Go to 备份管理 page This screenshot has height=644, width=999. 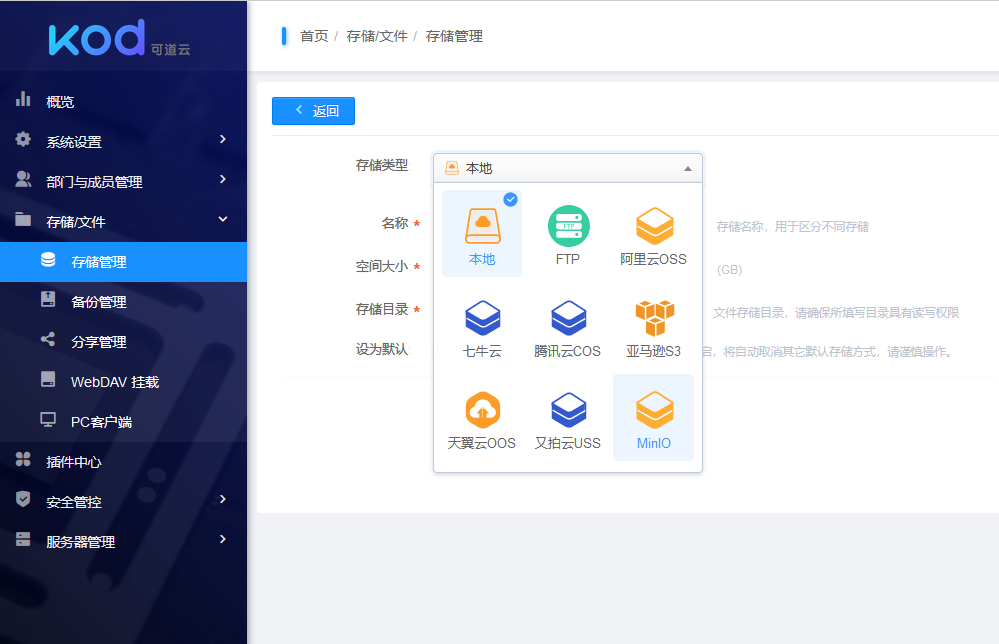click(124, 302)
